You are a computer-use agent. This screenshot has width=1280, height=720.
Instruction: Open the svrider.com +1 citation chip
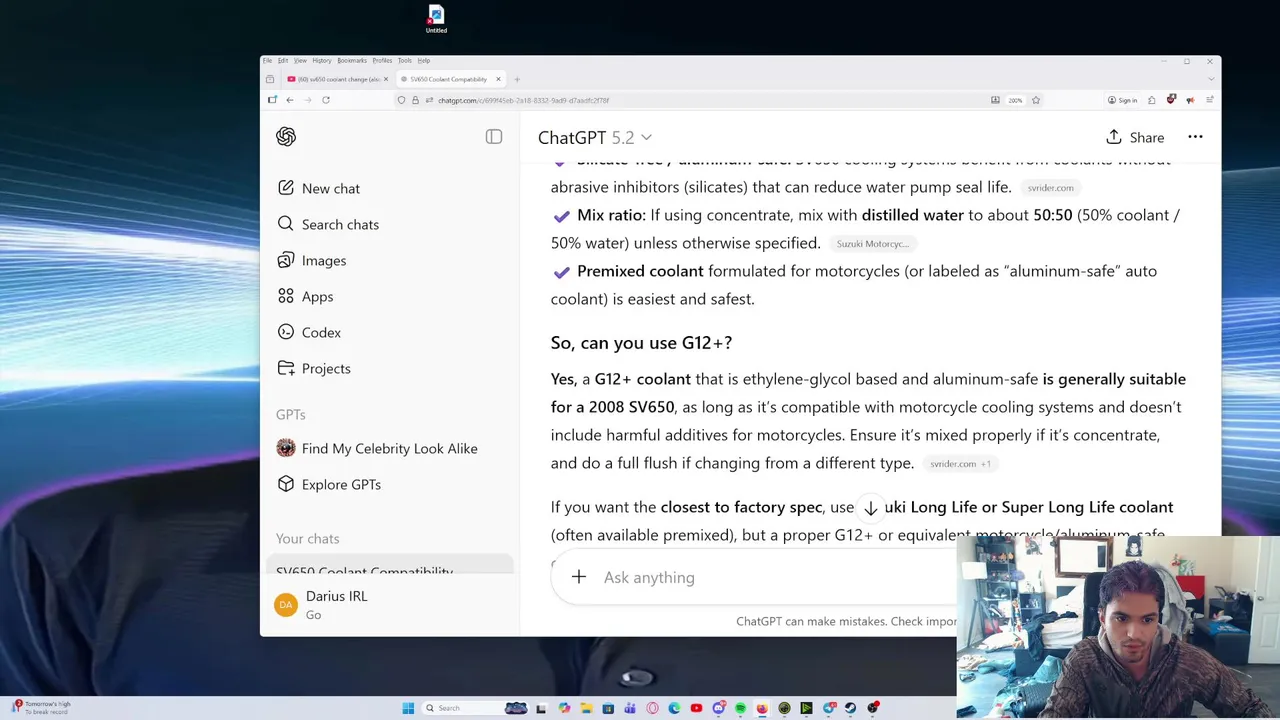point(960,463)
